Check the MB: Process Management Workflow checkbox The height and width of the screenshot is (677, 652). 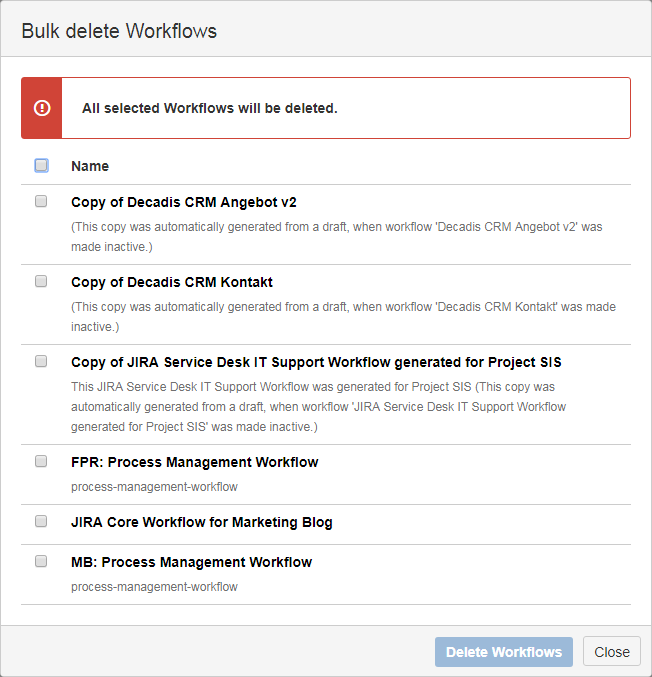(41, 561)
